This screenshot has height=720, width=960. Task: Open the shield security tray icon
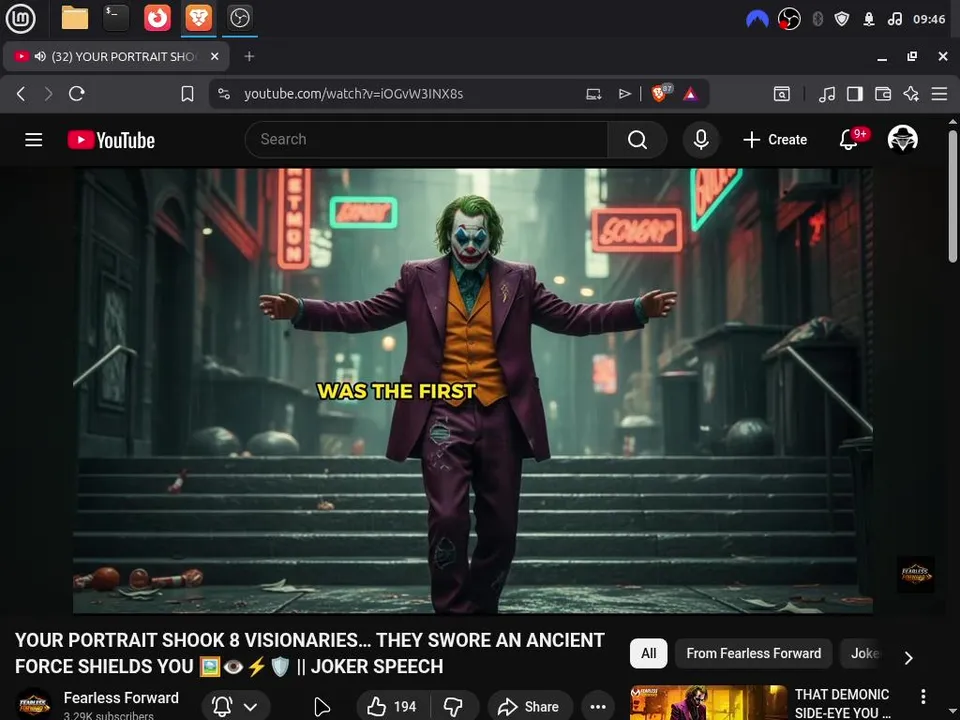pos(842,19)
